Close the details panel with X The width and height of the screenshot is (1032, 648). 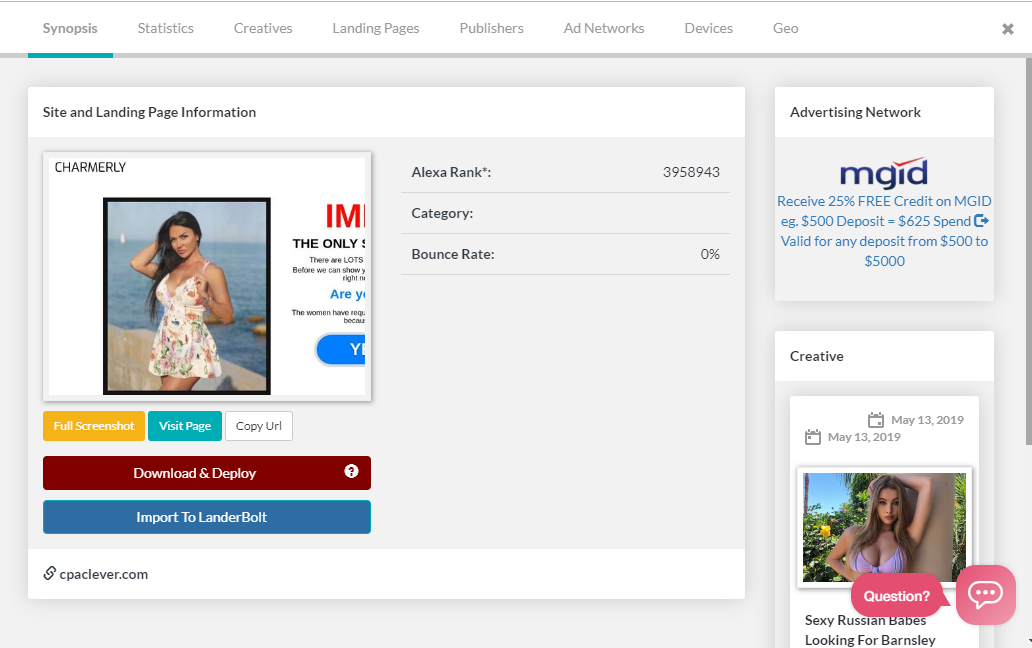(x=1008, y=29)
